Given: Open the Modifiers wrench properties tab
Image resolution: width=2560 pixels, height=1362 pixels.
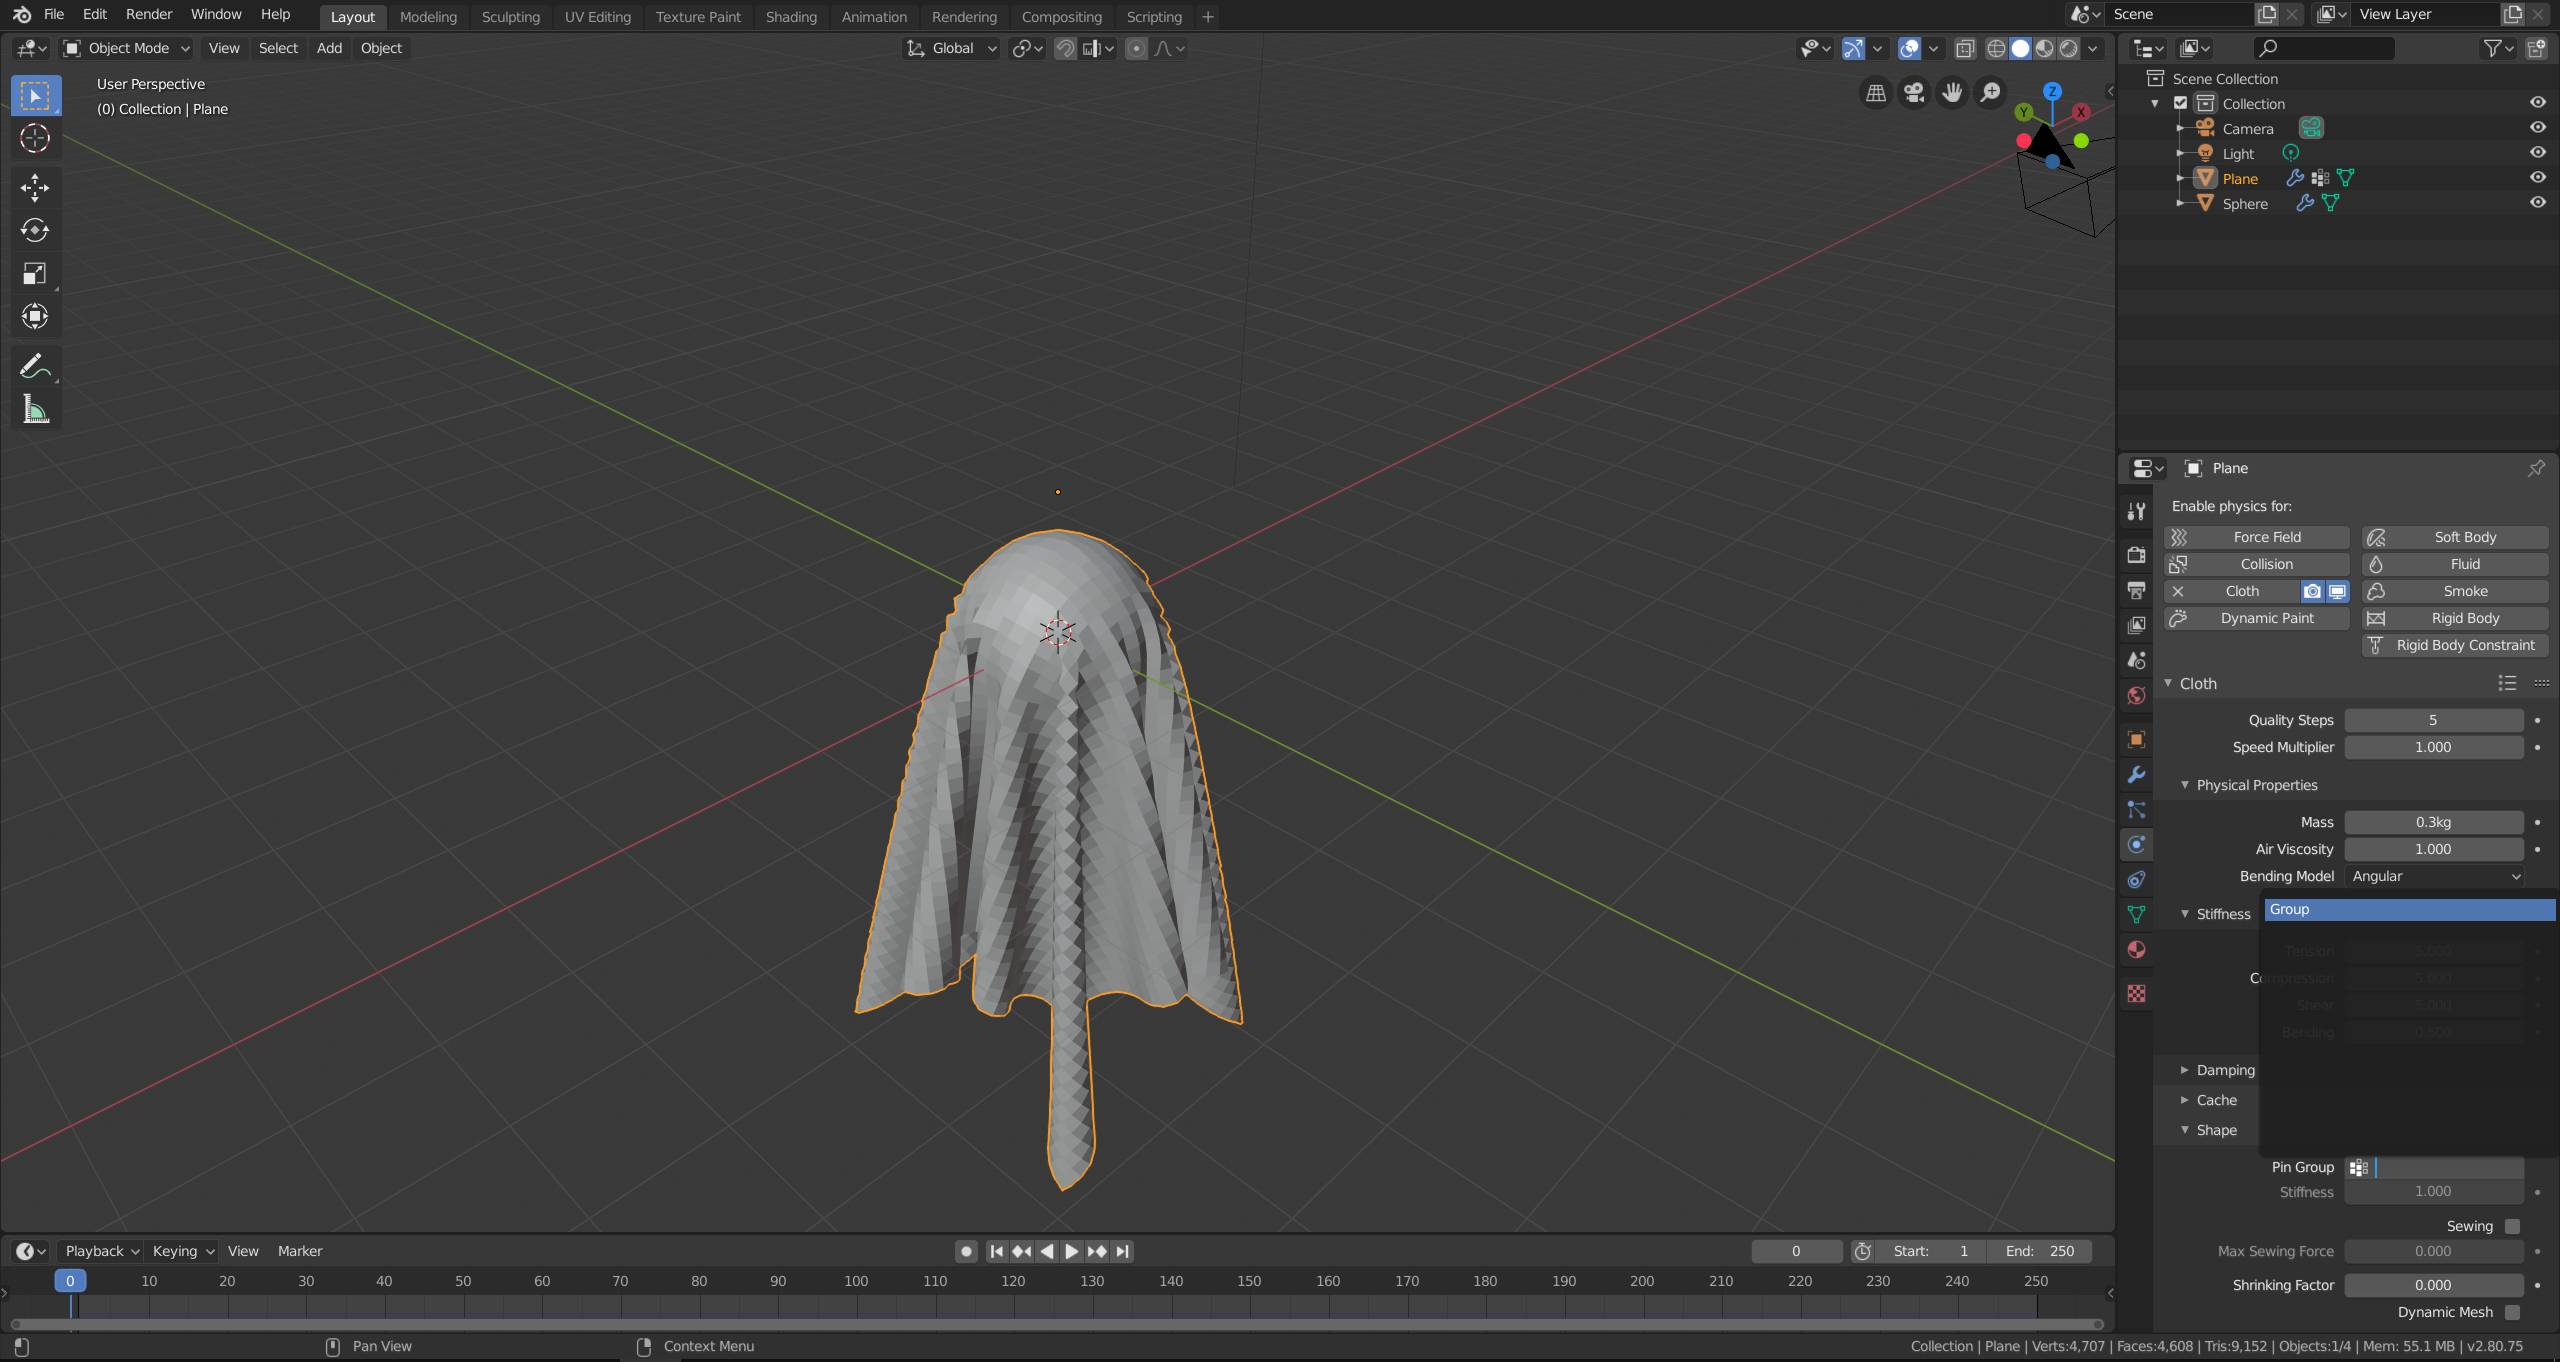Looking at the screenshot, I should click(x=2136, y=775).
